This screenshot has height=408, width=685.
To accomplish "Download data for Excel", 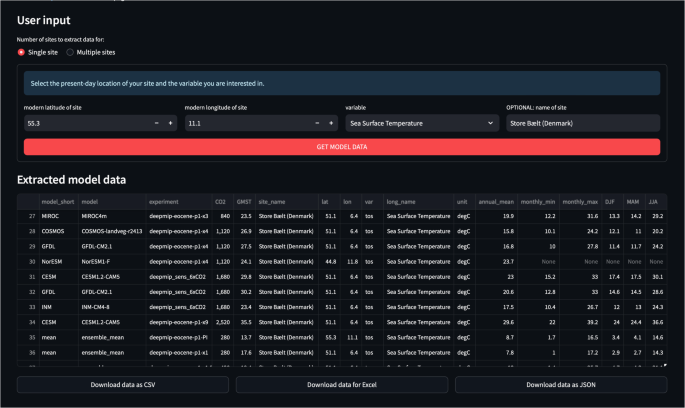I will pos(342,385).
